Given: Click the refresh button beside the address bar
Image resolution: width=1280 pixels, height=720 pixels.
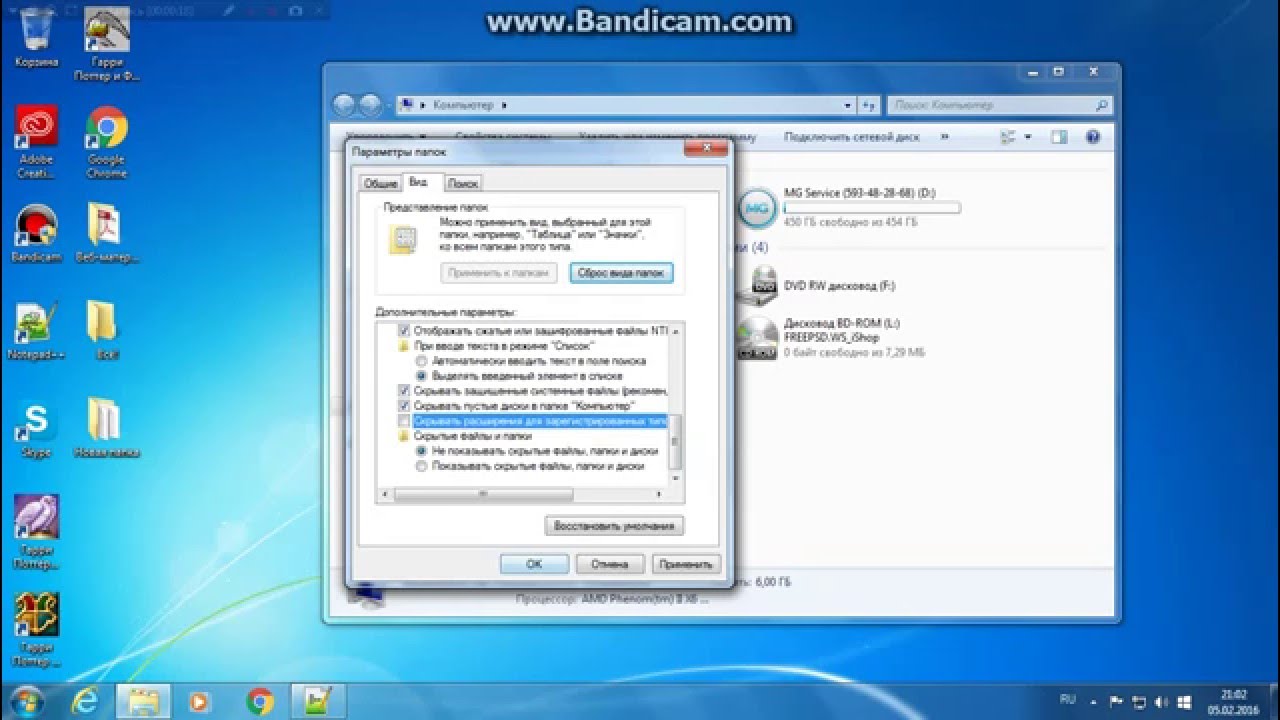Looking at the screenshot, I should (869, 104).
